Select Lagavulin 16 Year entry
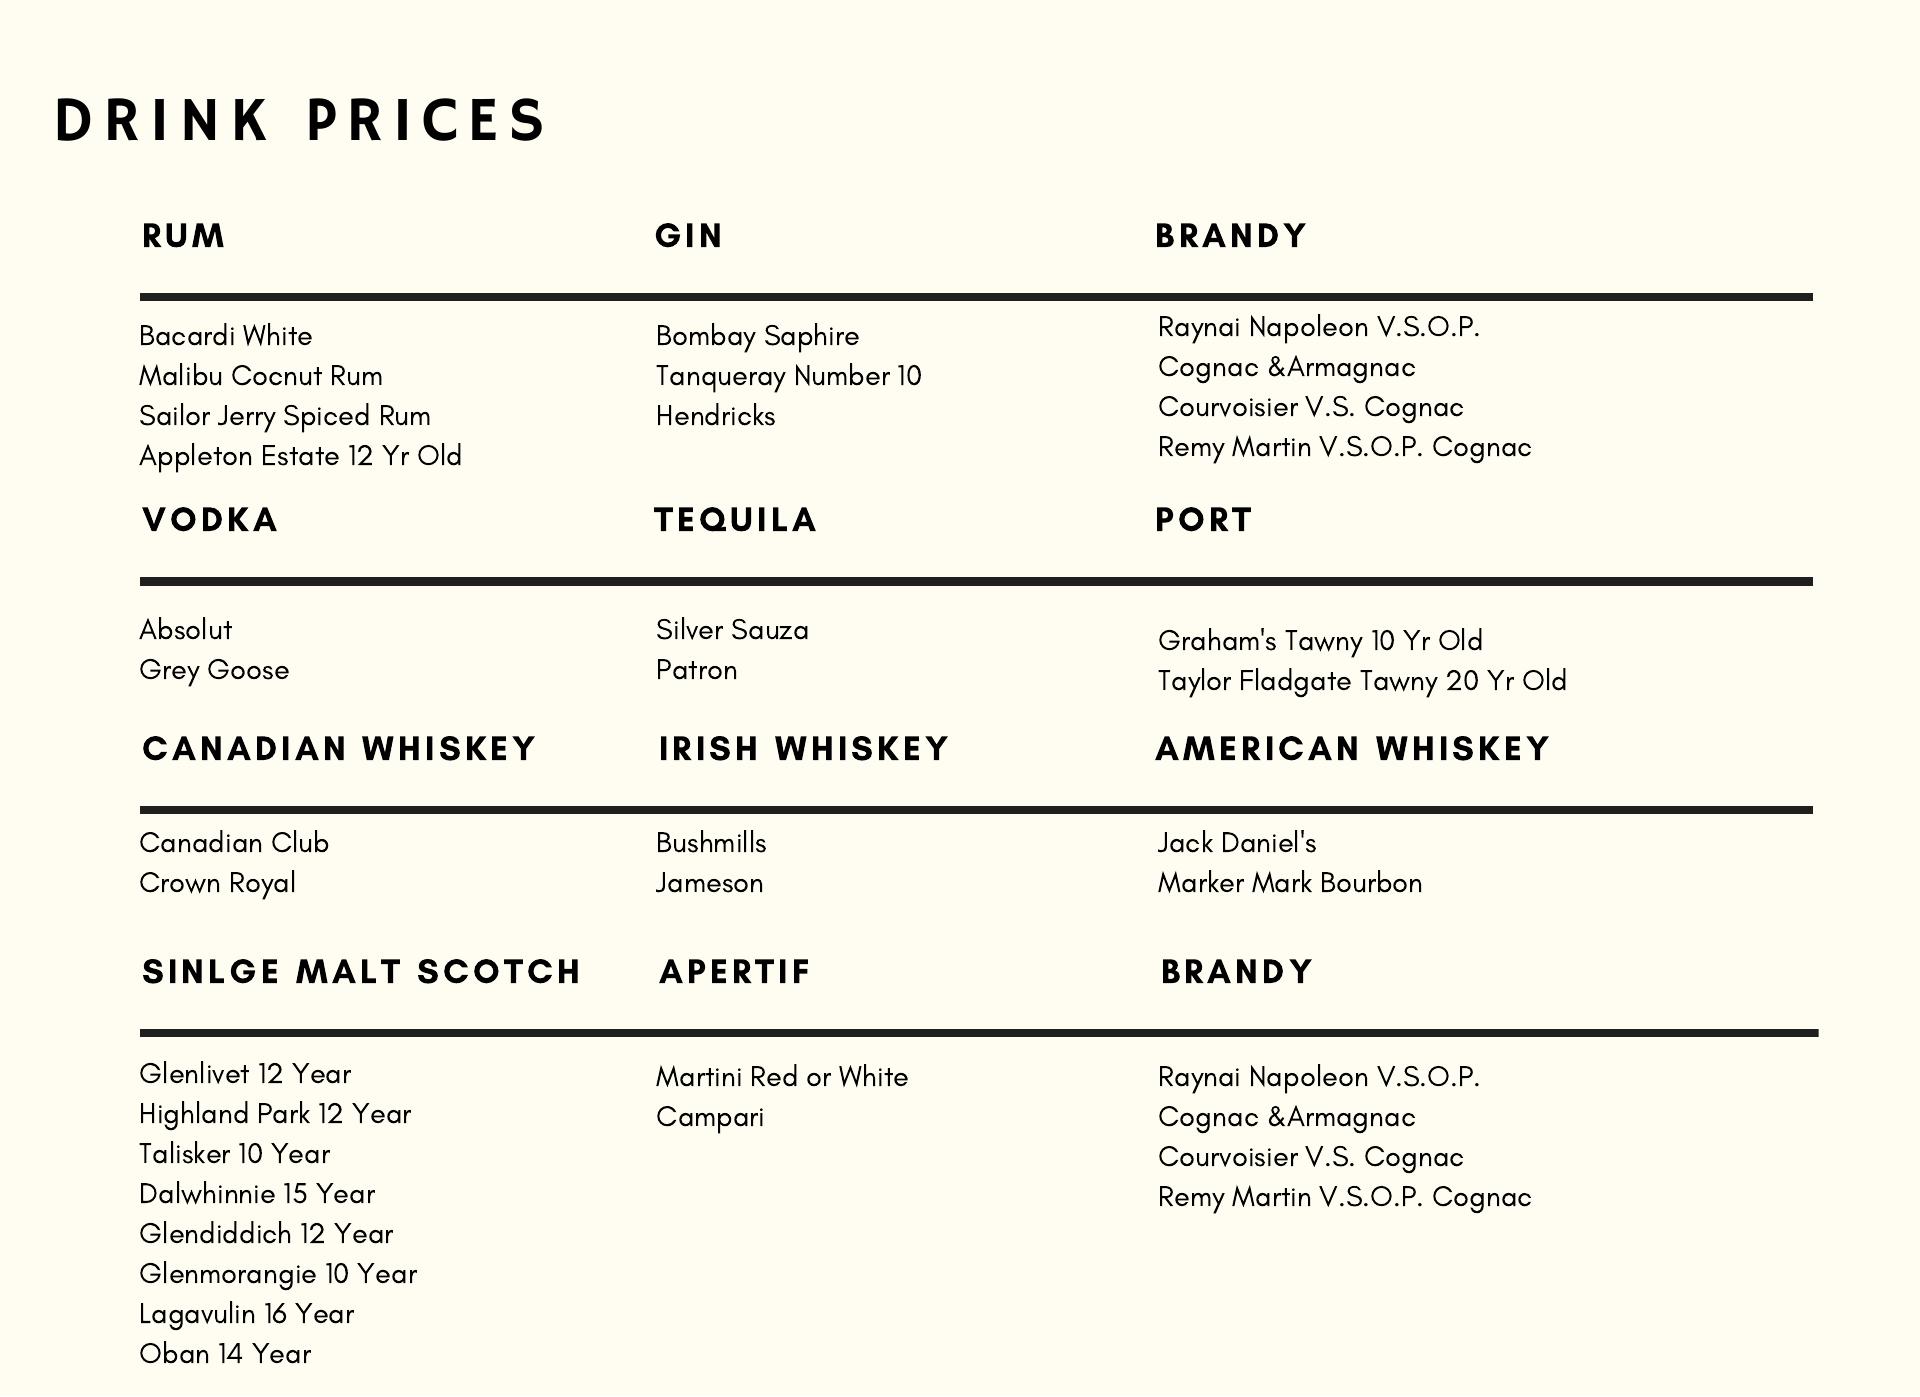 coord(246,1314)
